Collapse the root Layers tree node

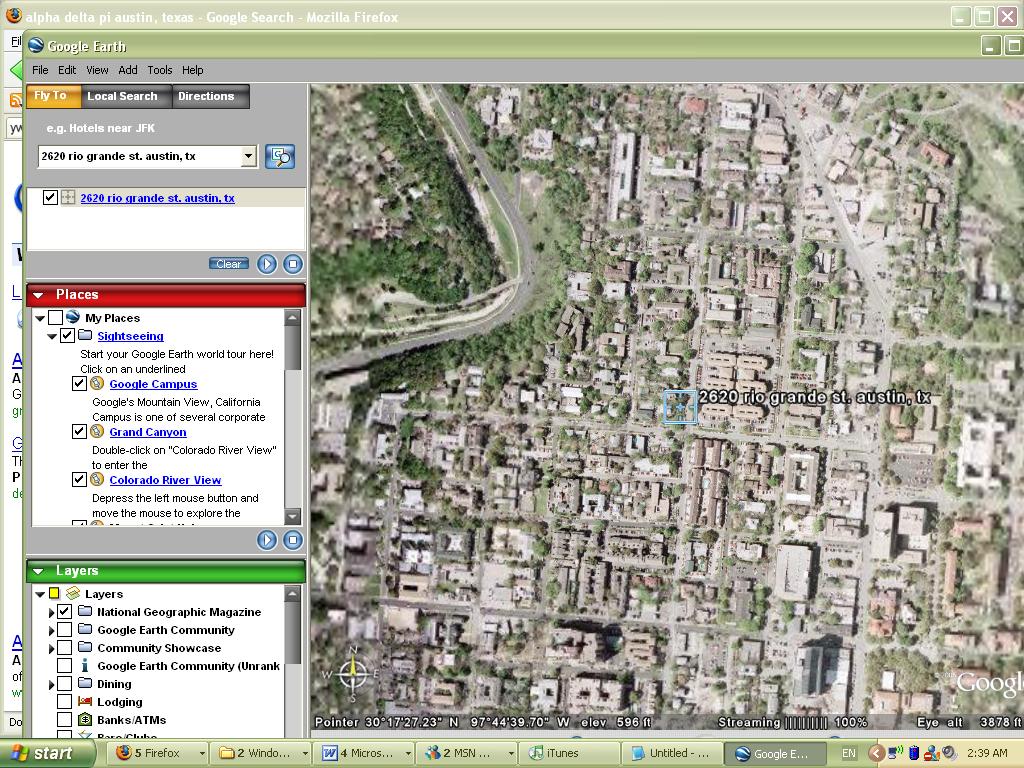(40, 594)
